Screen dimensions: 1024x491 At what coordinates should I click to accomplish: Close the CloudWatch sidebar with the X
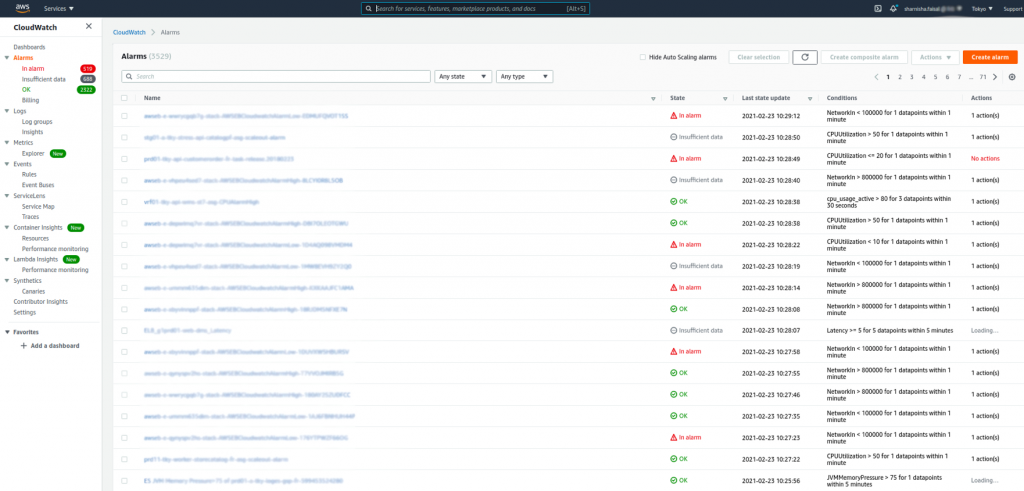point(89,26)
